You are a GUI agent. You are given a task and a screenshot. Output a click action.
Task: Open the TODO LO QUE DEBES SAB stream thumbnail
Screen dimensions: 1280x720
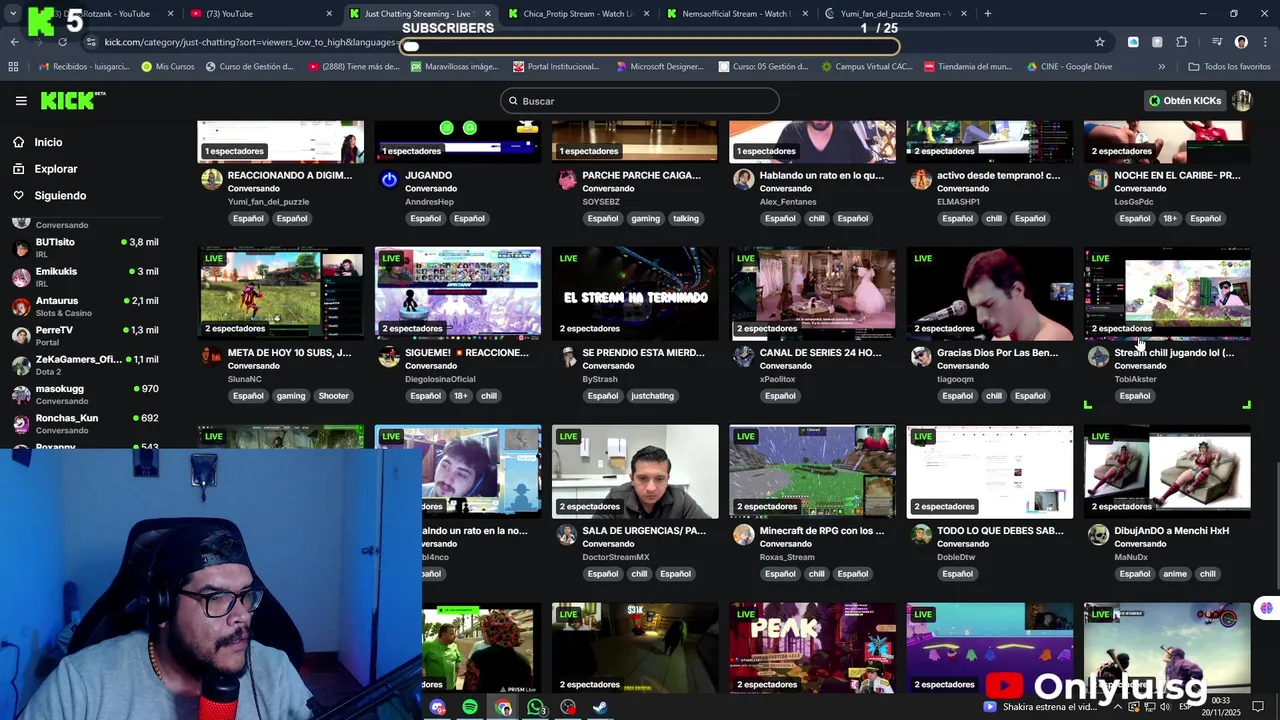tap(989, 472)
